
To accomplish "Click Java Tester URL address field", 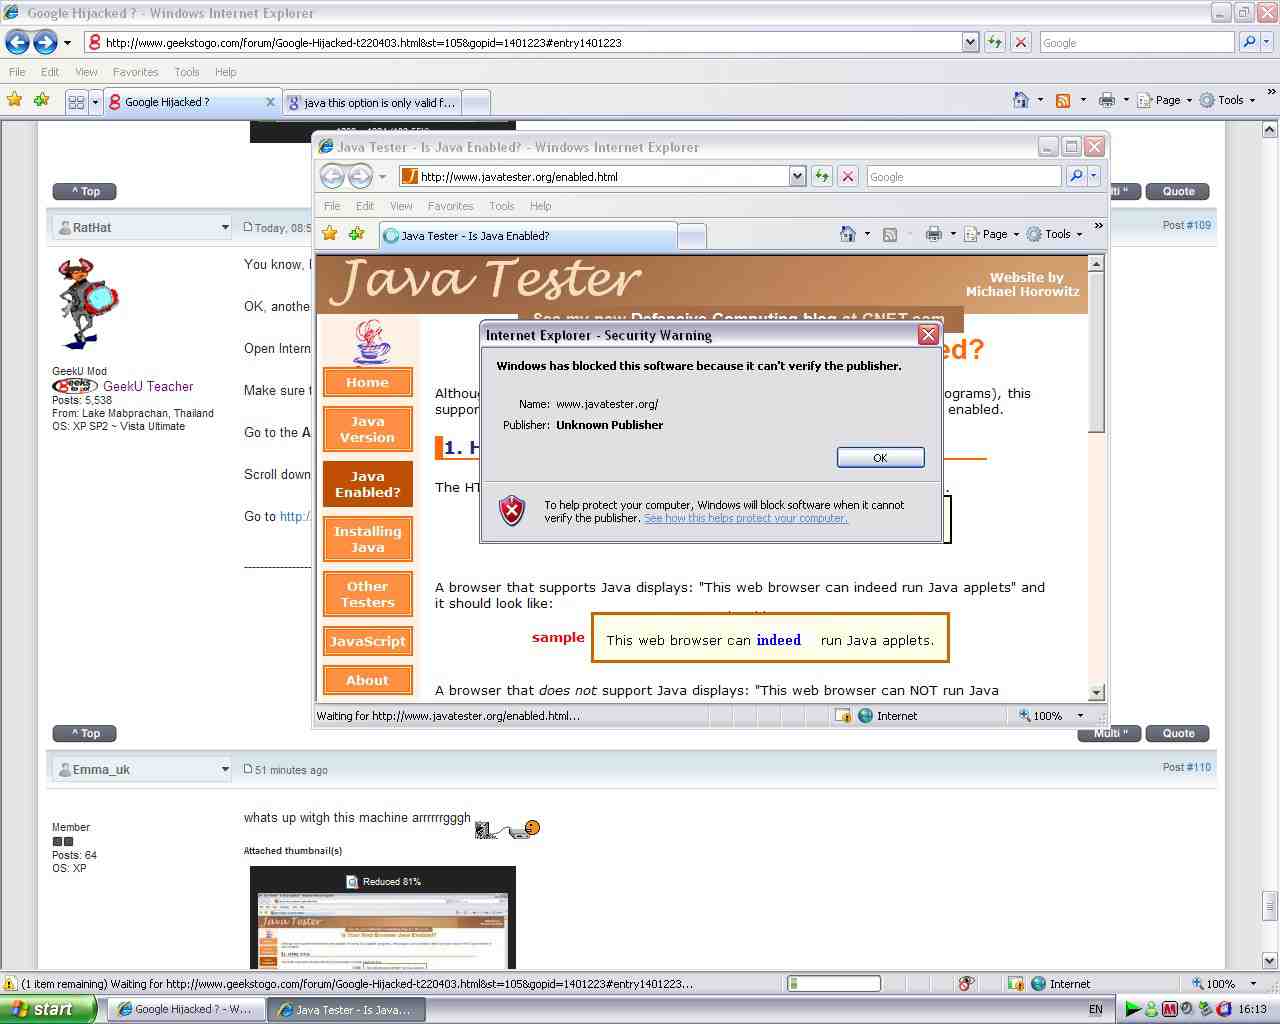I will [x=594, y=177].
